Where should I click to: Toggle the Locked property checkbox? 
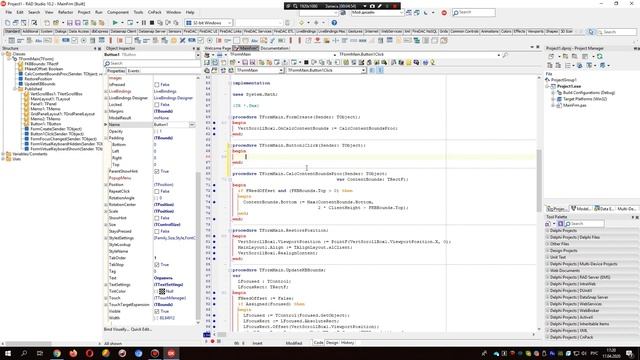[157, 104]
